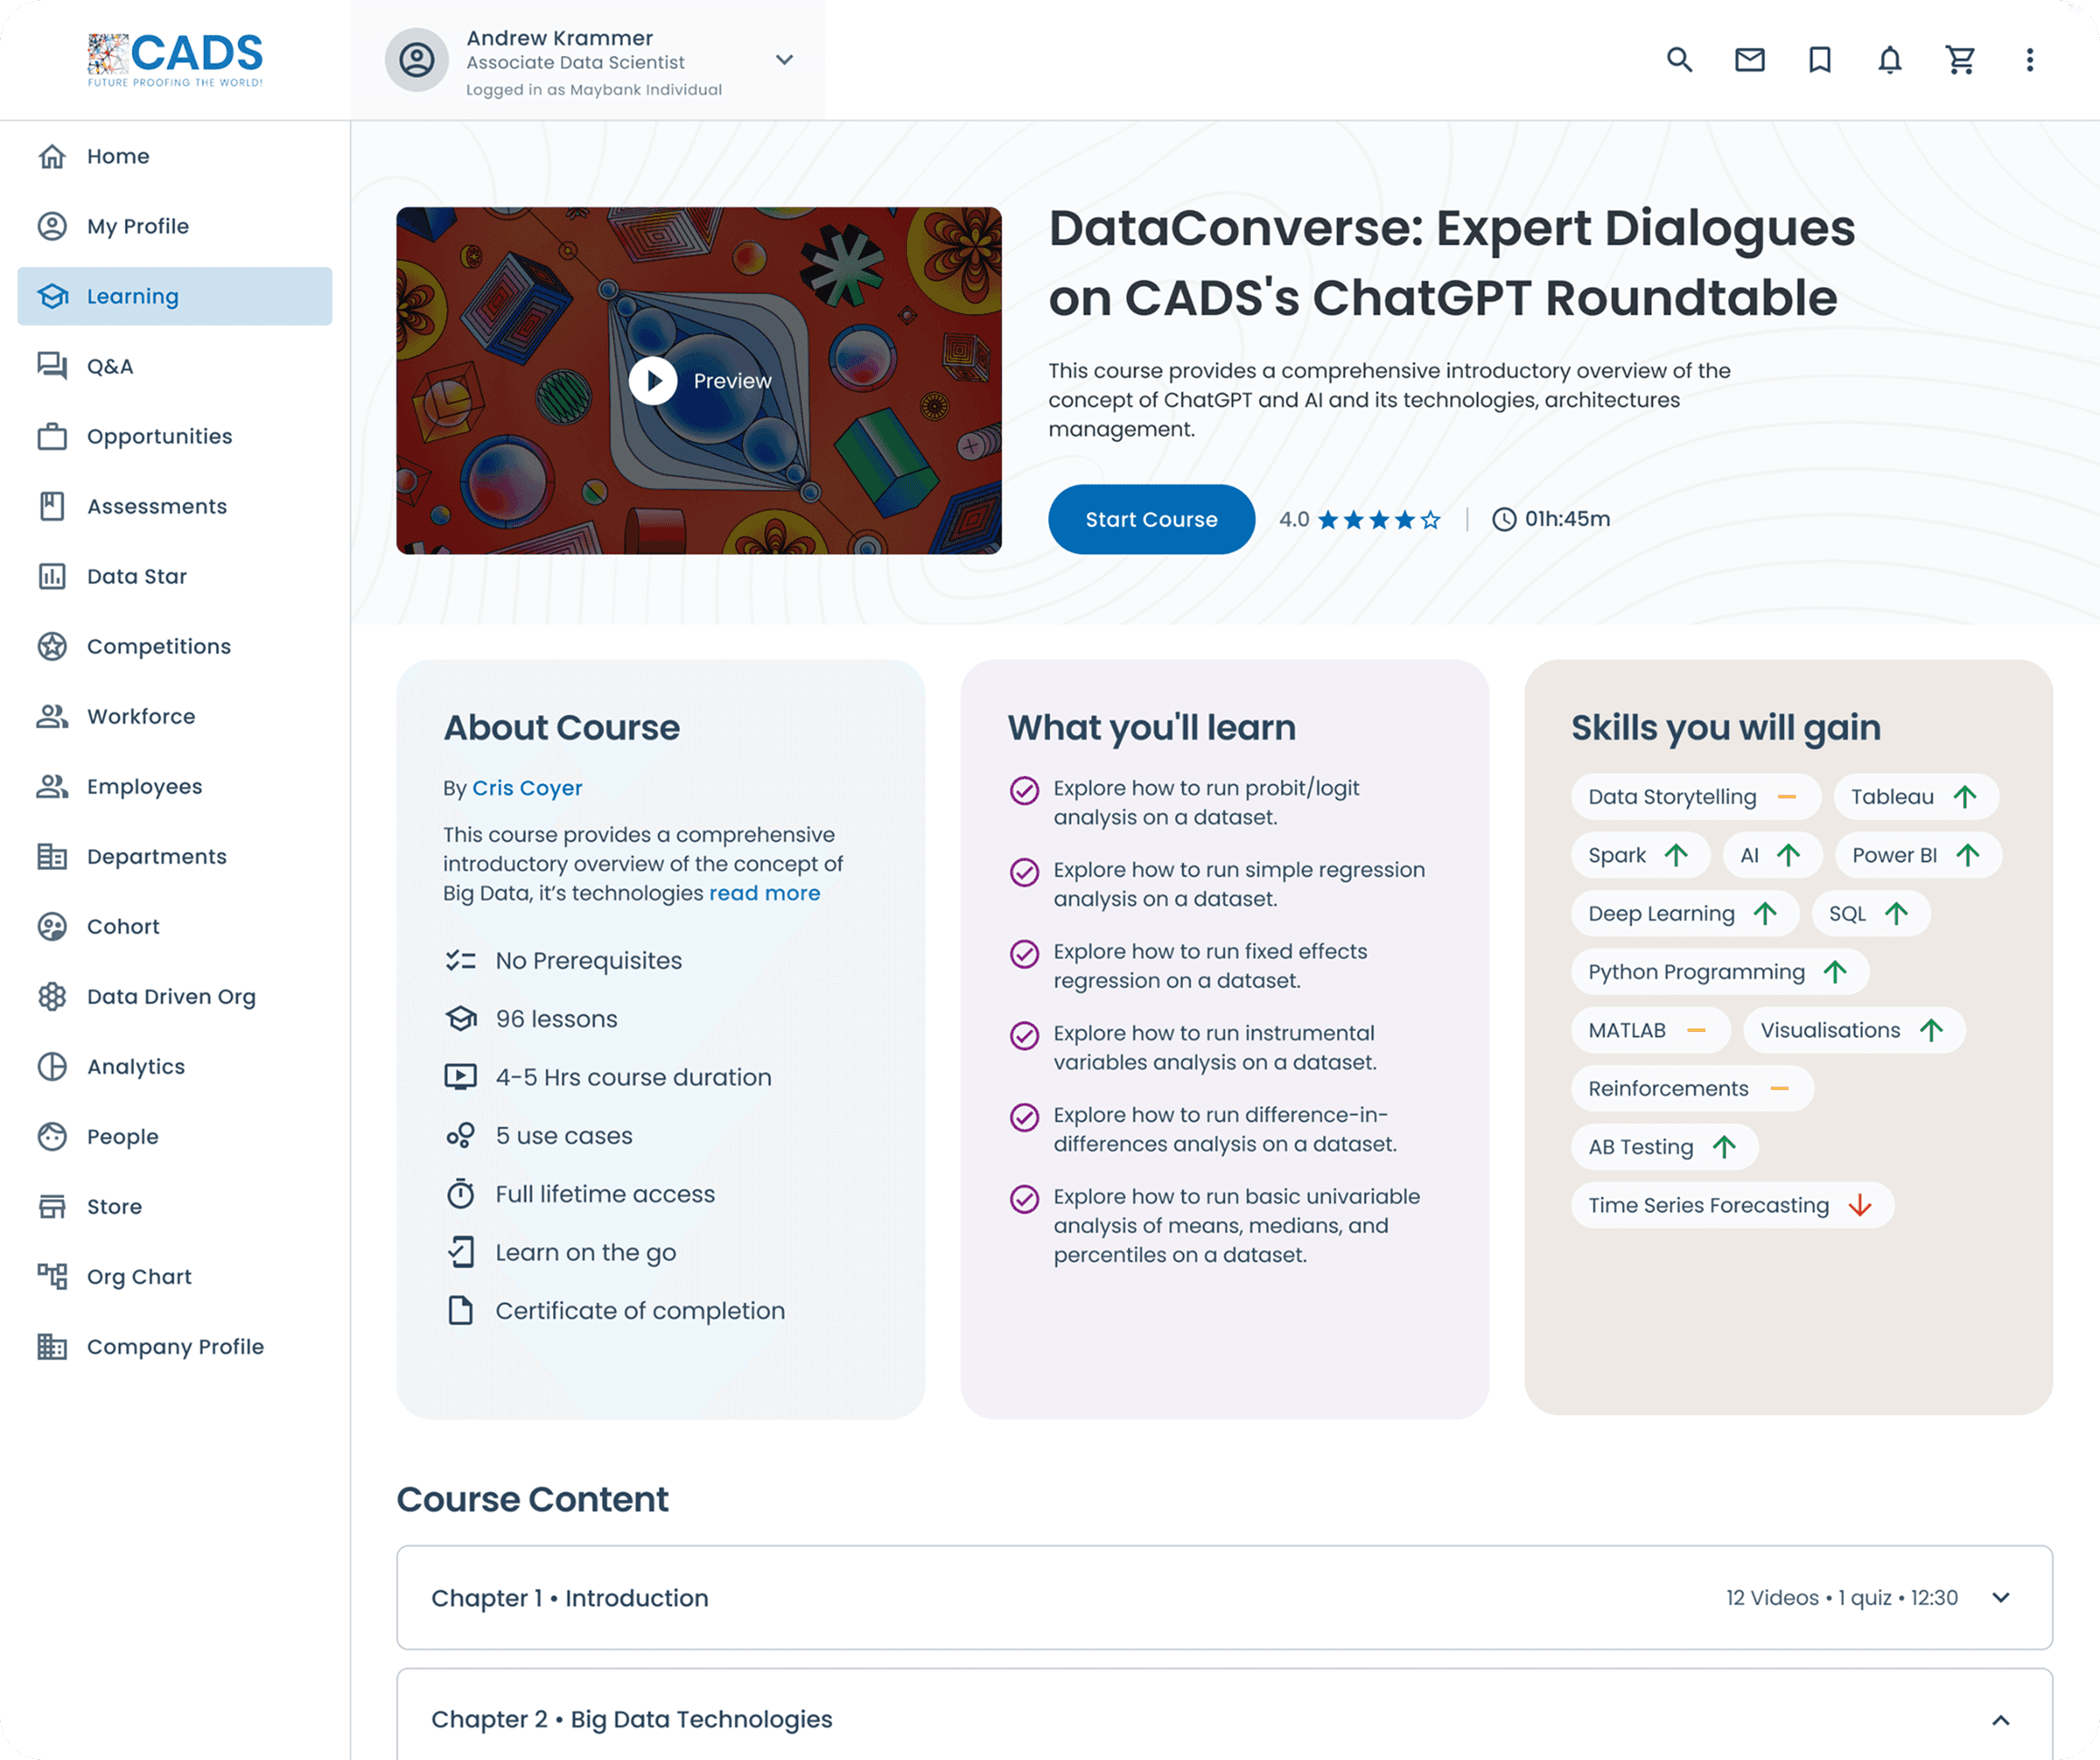Click the three-dot more options icon

(x=2029, y=60)
